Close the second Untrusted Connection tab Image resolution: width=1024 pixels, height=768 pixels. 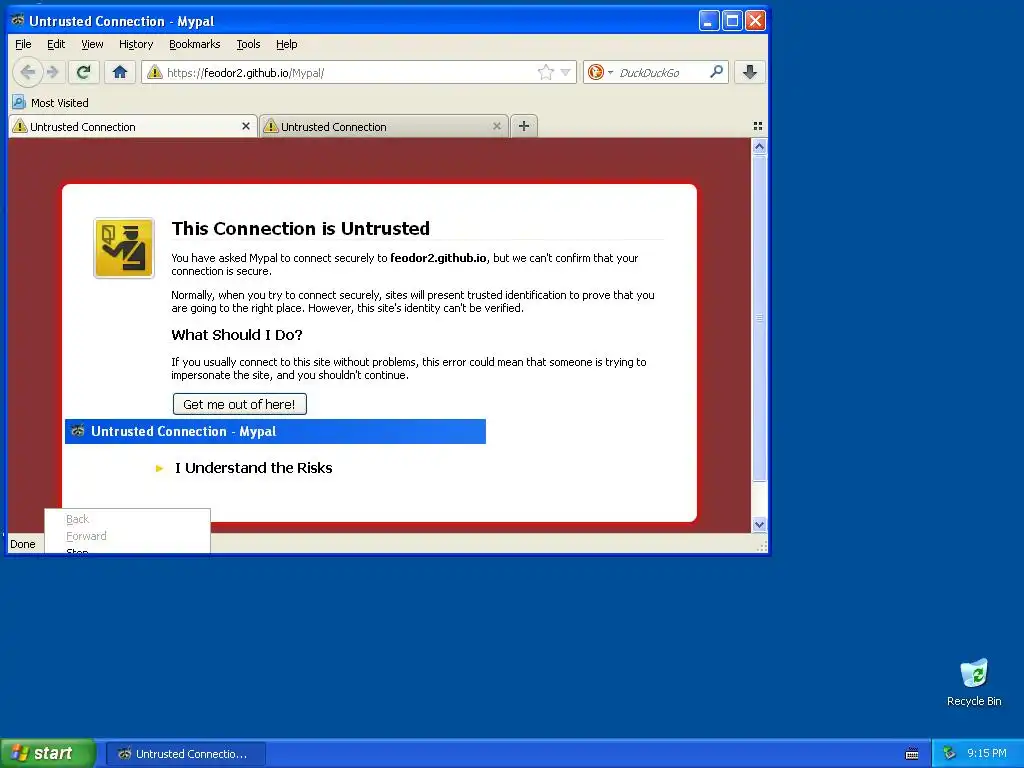pos(497,126)
